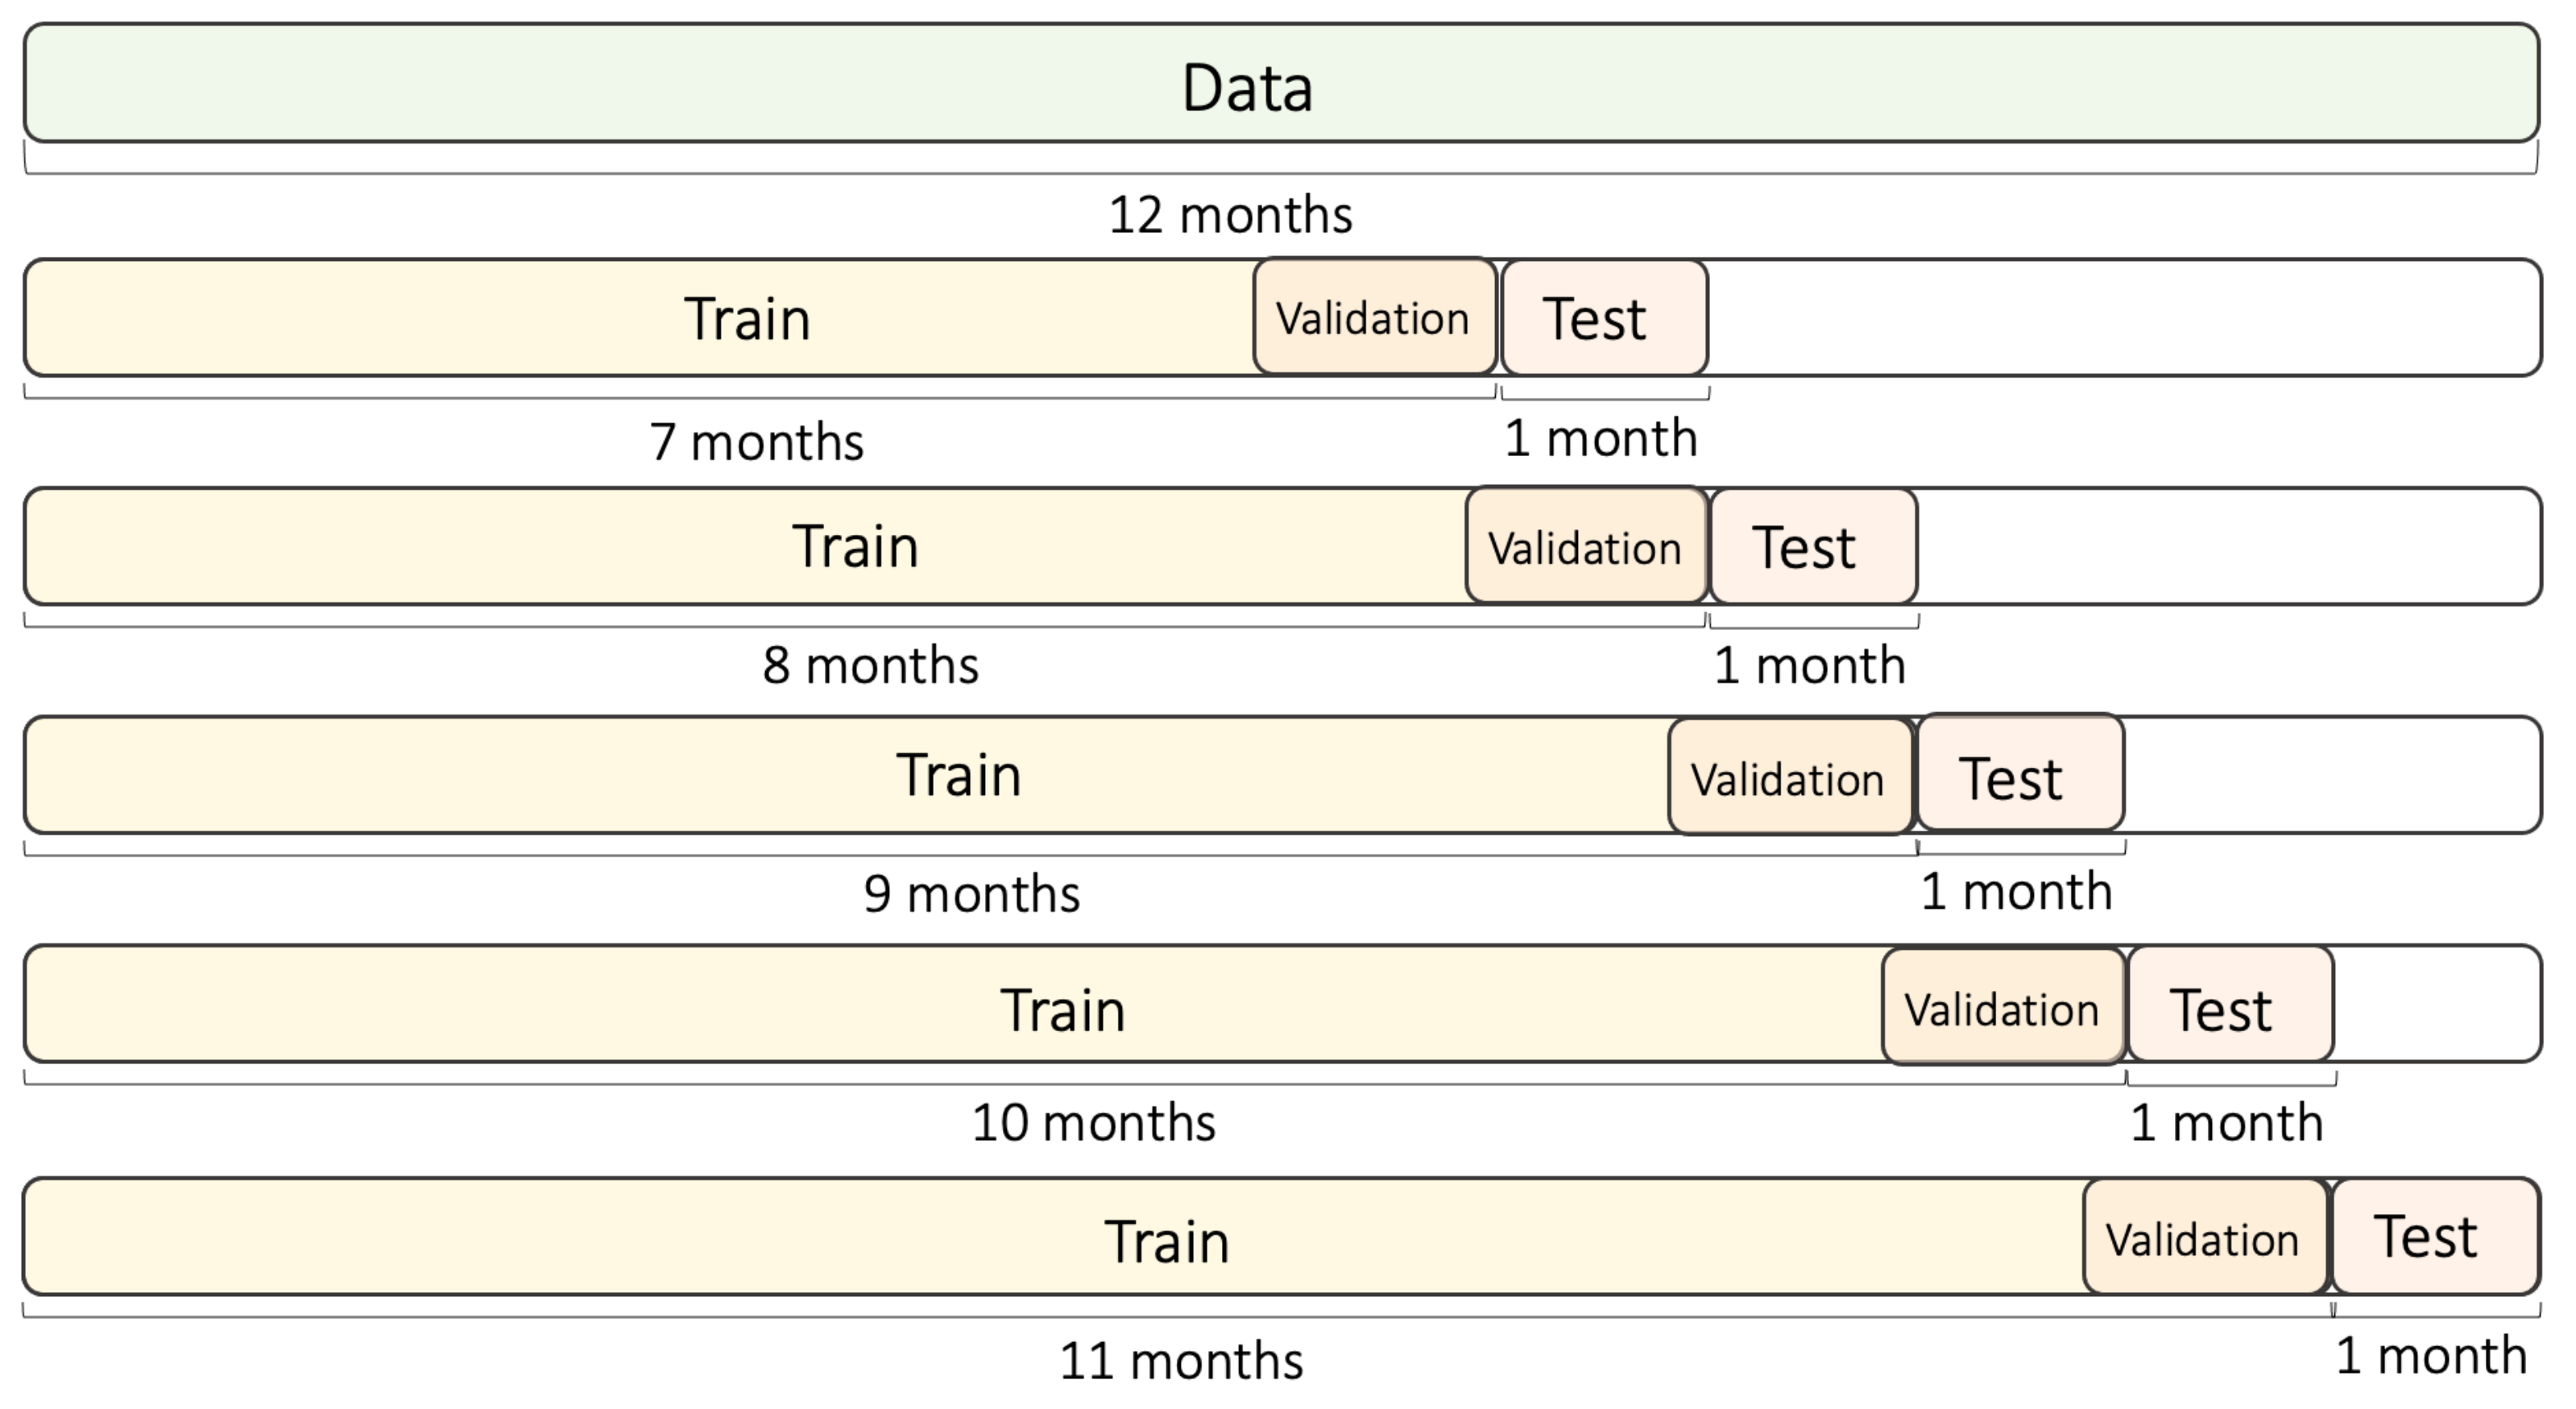Click the Validation box in the 8-month split
Viewport: 2576px width, 1409px height.
pyautogui.click(x=1586, y=546)
